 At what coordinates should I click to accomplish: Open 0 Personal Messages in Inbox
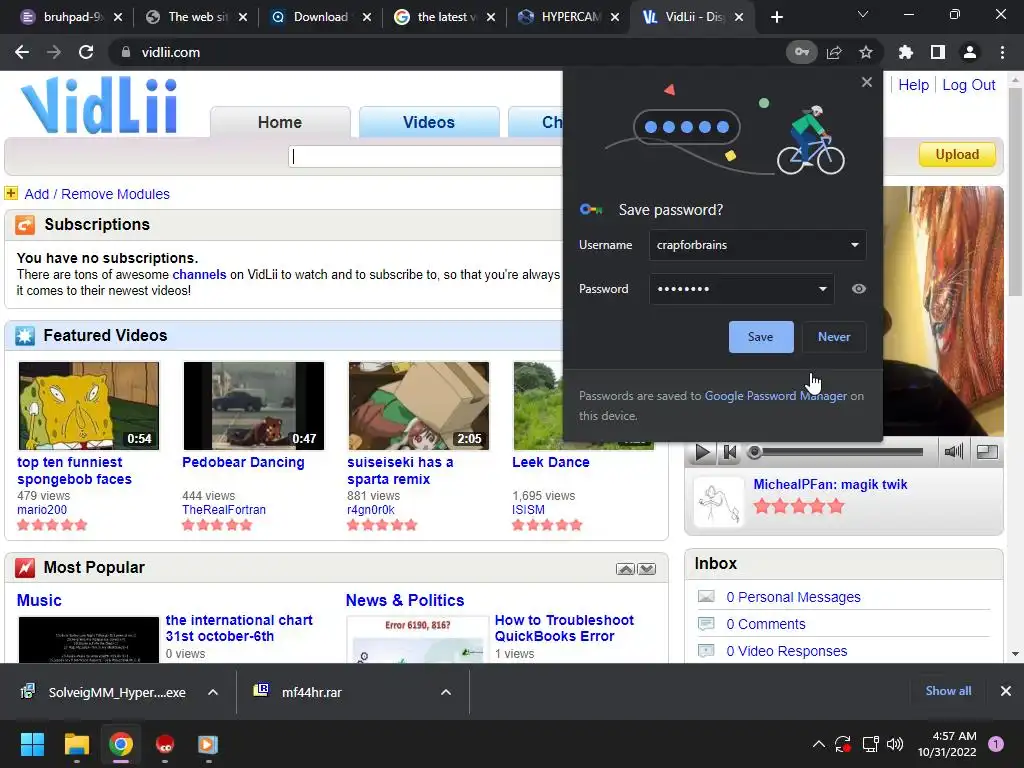[x=793, y=598]
